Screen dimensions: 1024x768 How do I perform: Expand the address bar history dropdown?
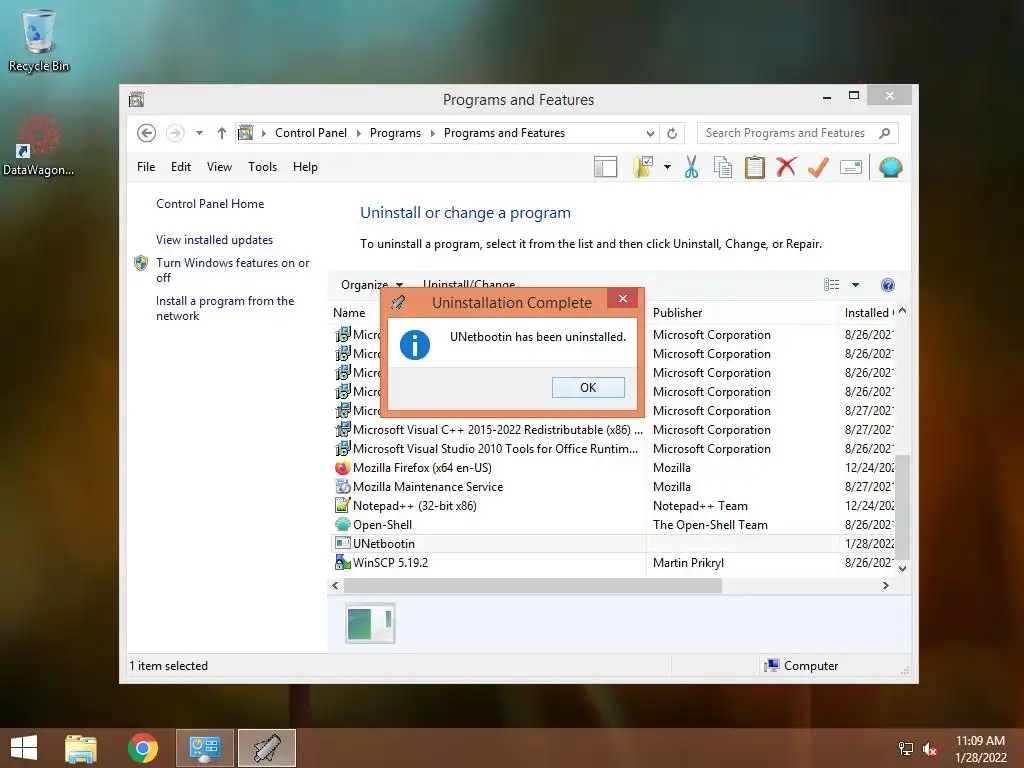[x=650, y=133]
